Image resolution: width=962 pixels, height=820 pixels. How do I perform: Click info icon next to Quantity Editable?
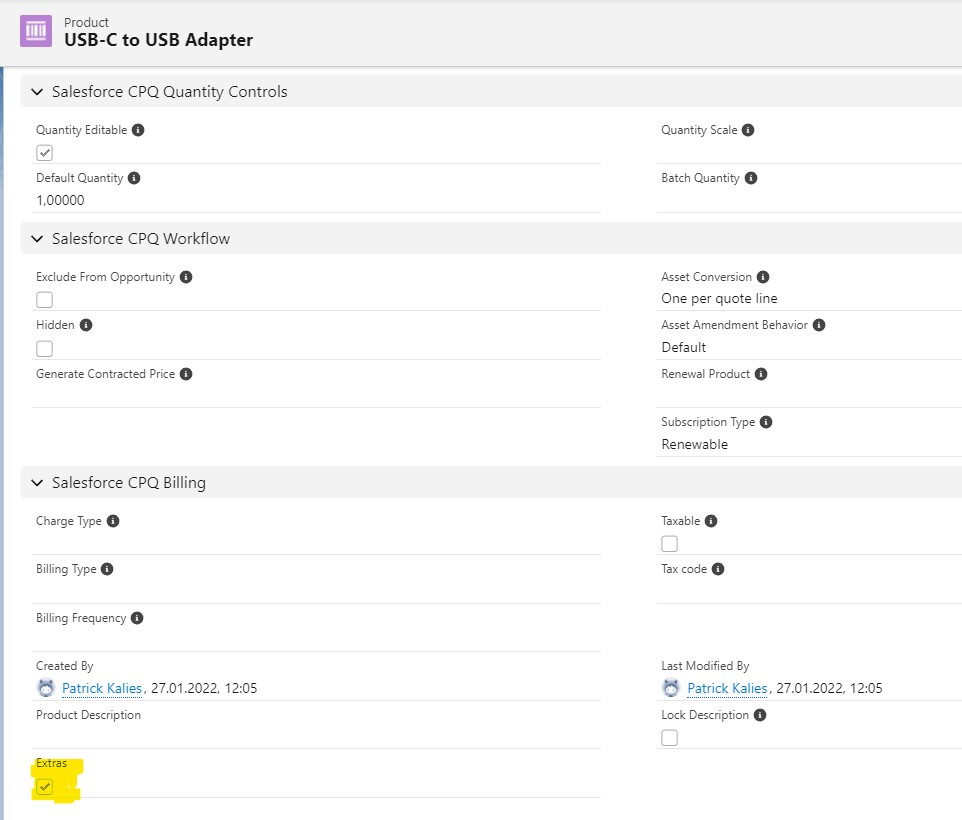[x=138, y=130]
